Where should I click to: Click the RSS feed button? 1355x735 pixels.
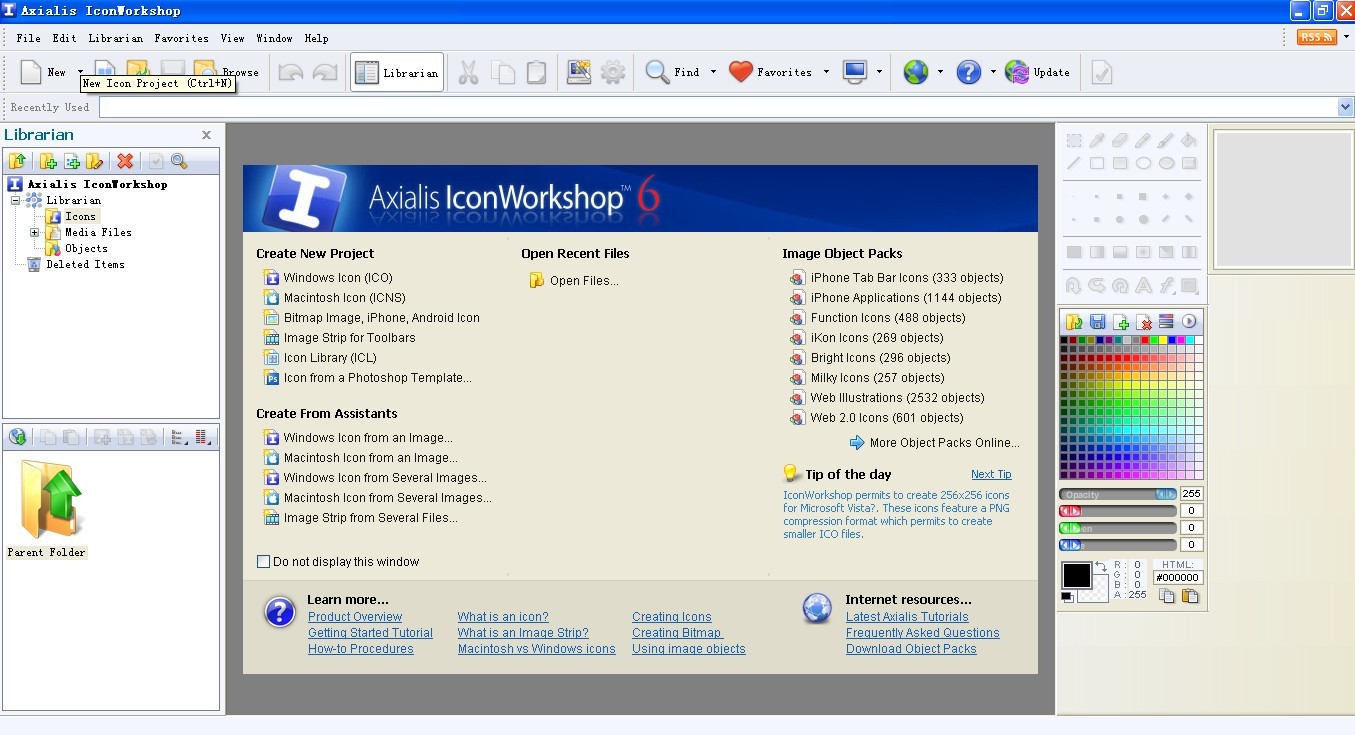1316,37
